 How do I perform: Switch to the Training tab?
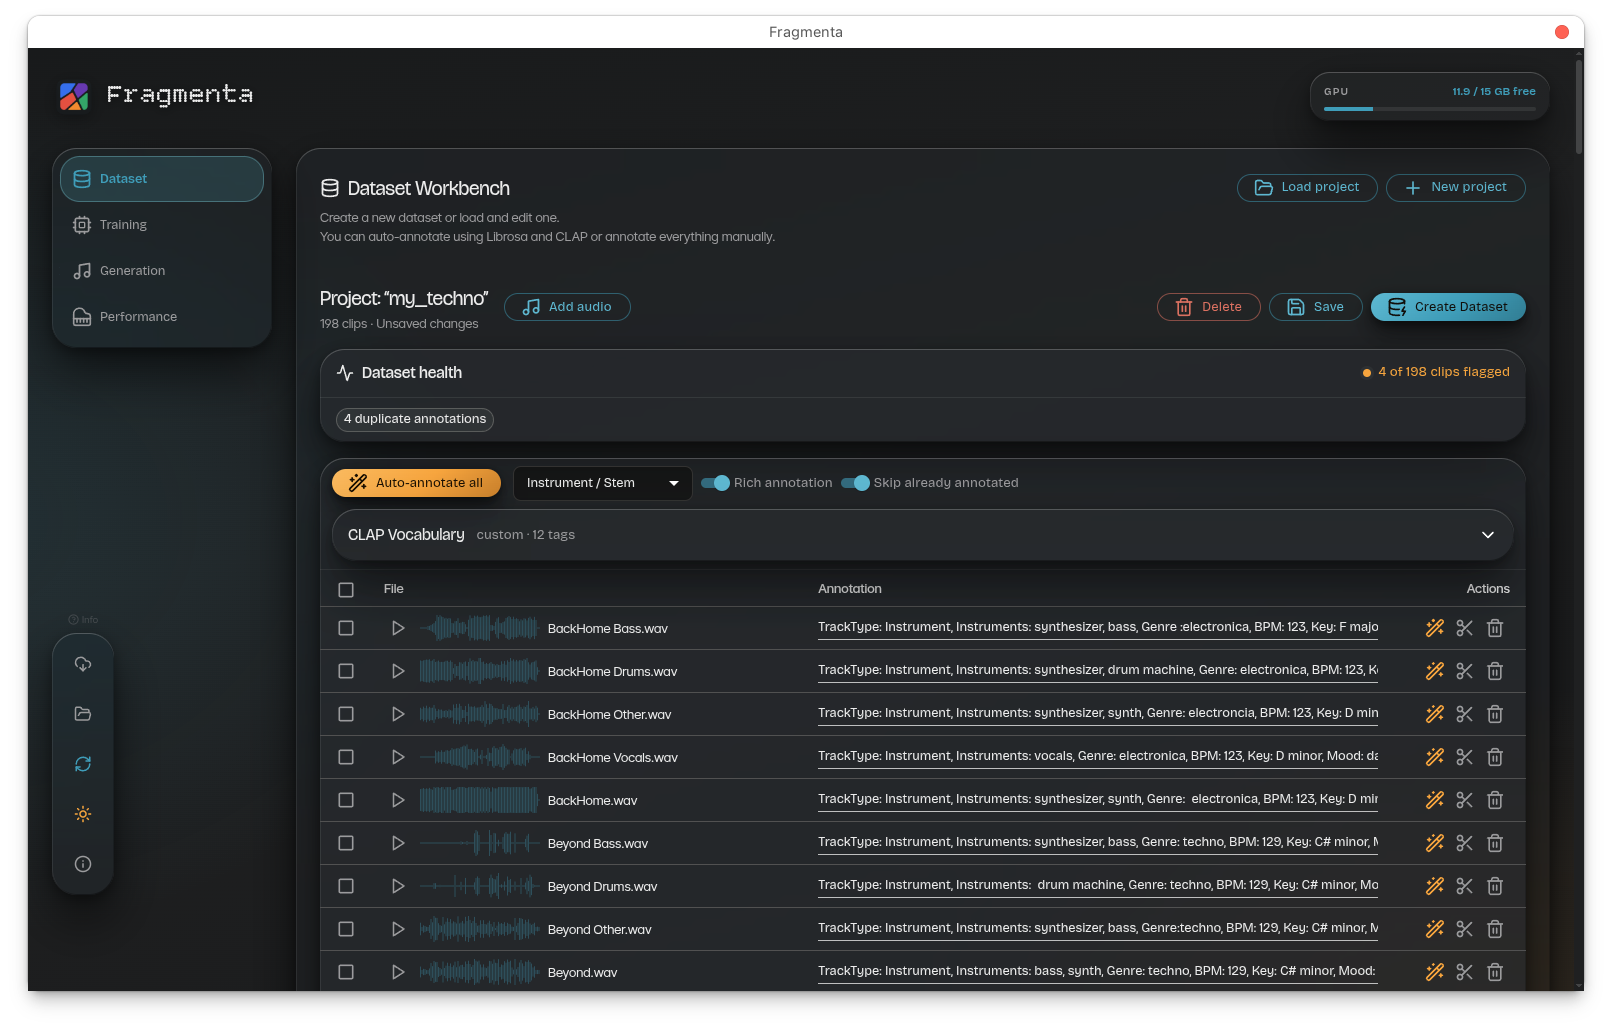162,225
